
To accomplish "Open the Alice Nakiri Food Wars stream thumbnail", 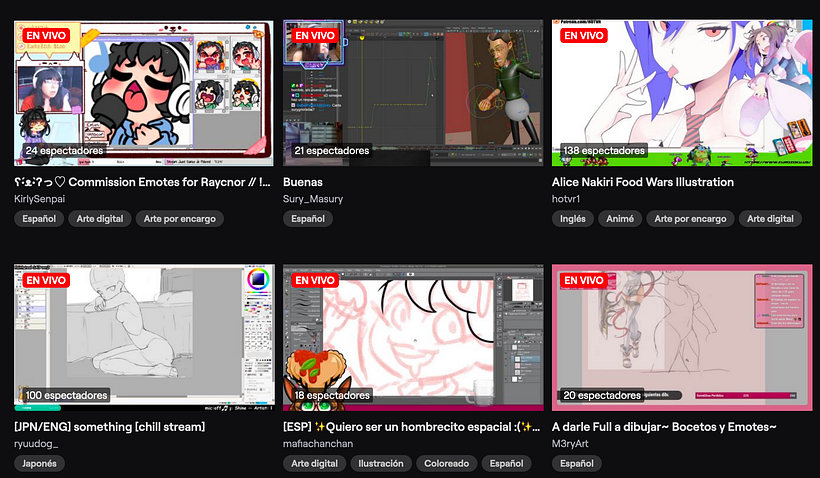I will pyautogui.click(x=682, y=93).
